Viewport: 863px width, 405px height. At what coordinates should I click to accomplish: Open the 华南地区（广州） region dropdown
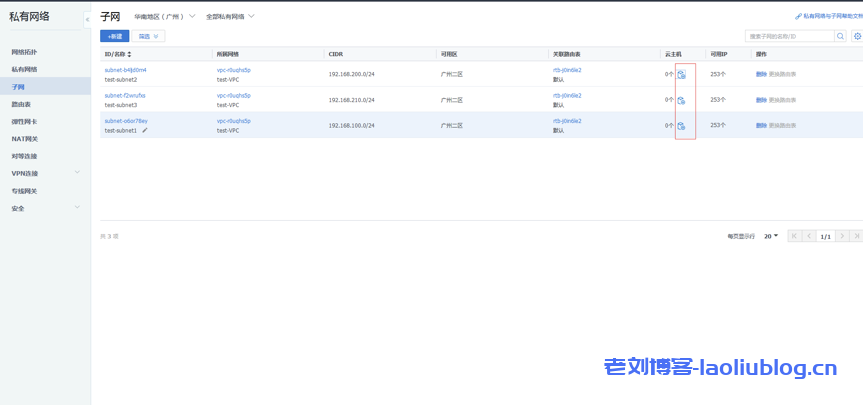pyautogui.click(x=165, y=17)
